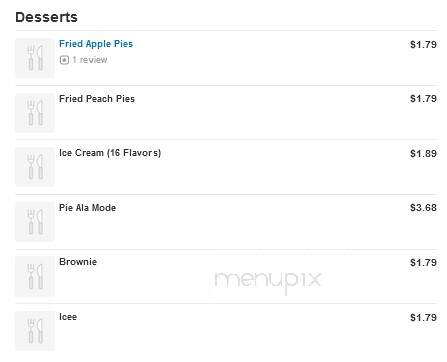Click the menupix watermark logo
The height and width of the screenshot is (362, 447).
267,282
